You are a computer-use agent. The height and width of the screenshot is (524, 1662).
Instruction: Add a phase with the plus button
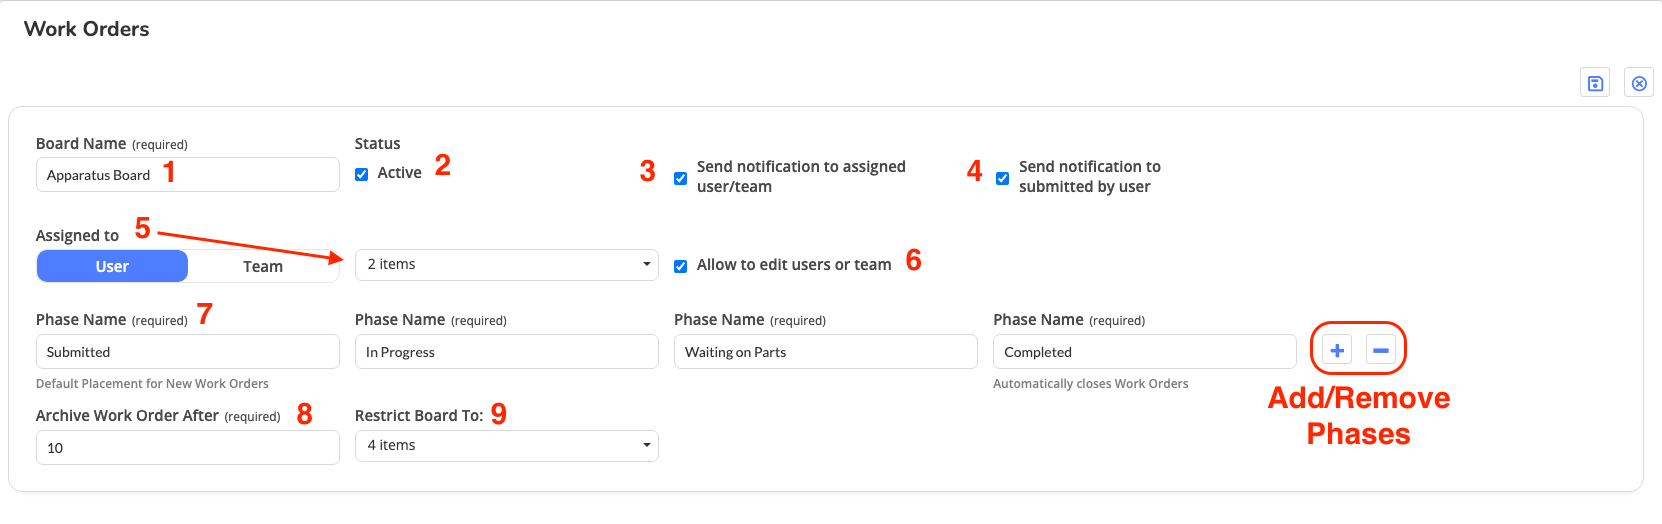(1337, 350)
